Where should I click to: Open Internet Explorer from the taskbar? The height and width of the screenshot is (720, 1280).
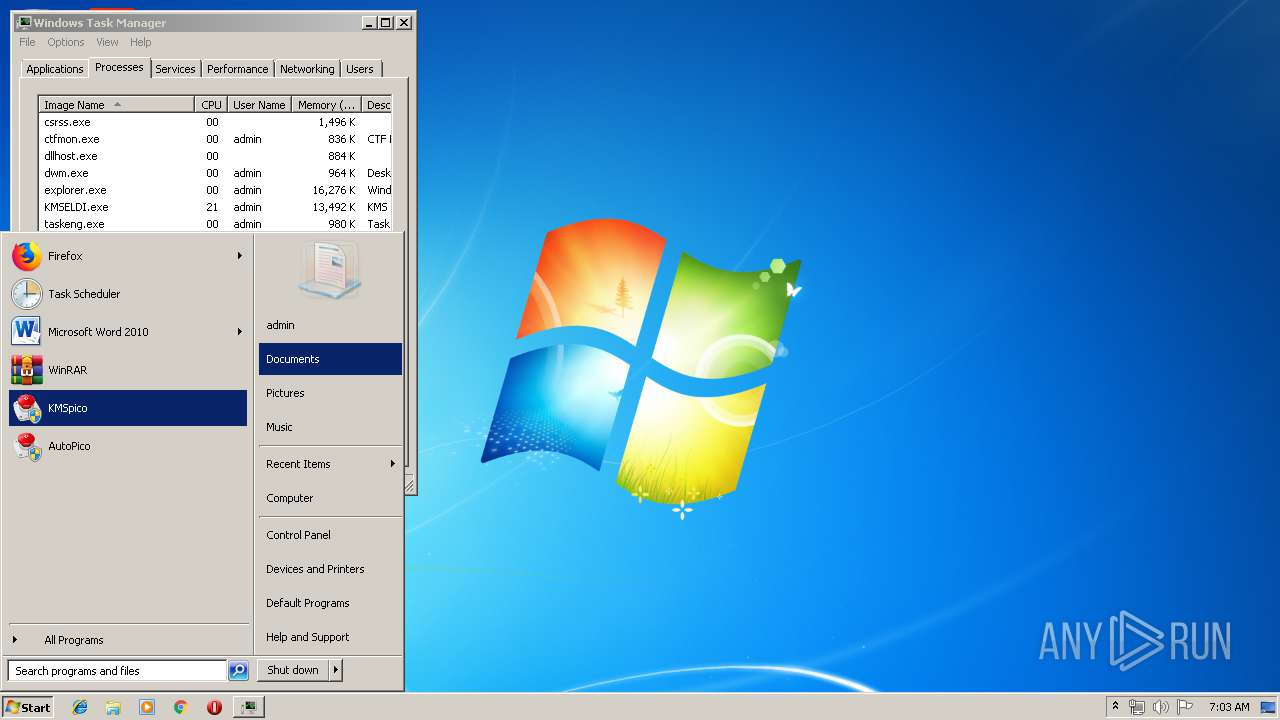click(x=80, y=707)
